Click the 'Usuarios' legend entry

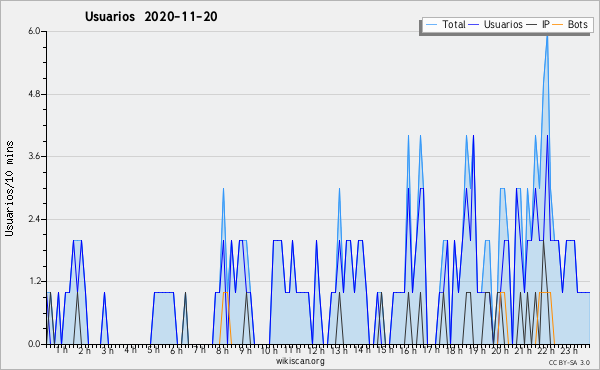496,24
